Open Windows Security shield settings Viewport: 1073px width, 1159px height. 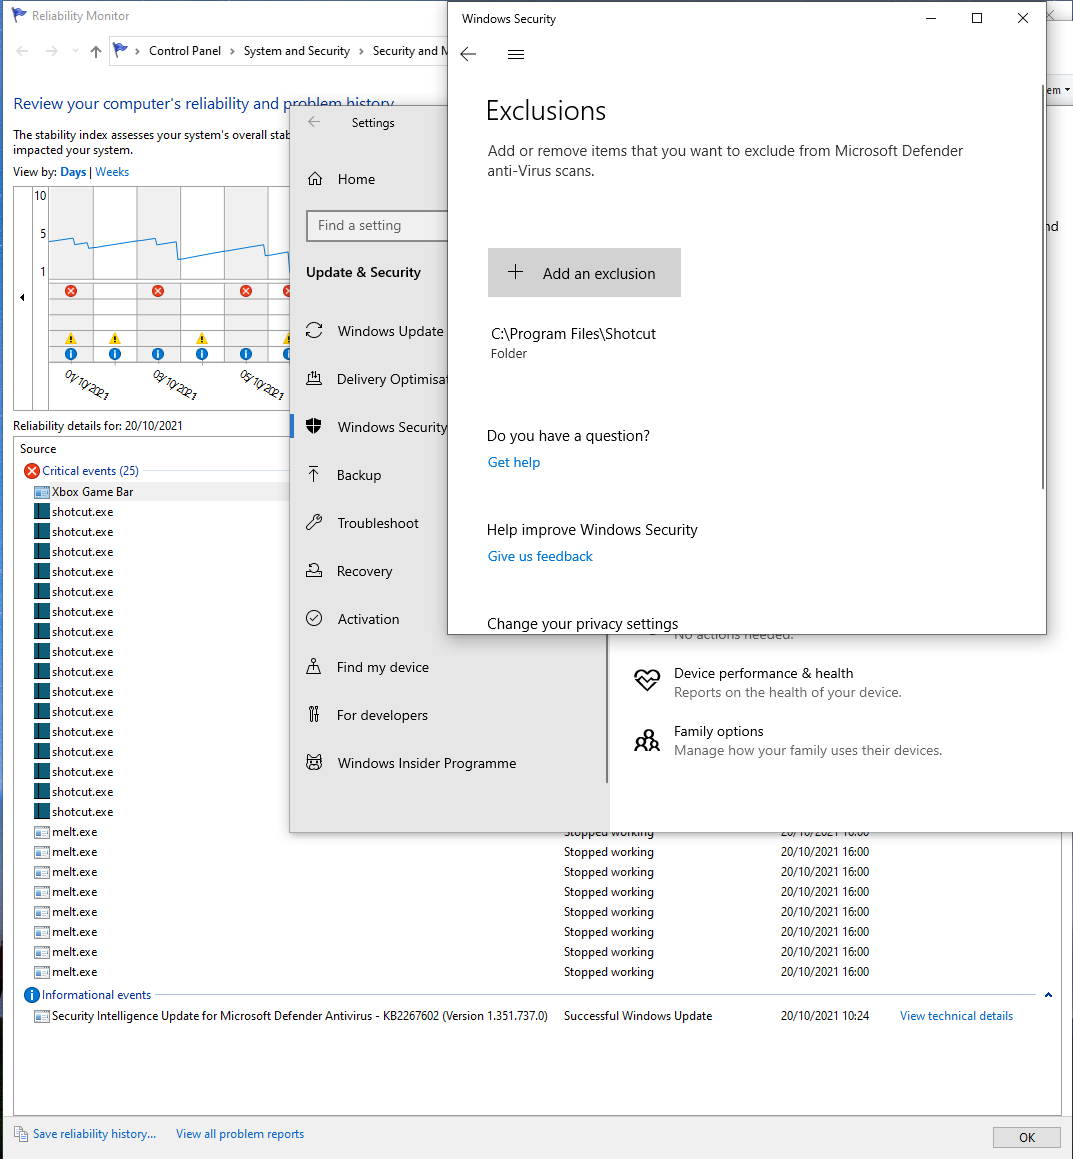(x=316, y=426)
